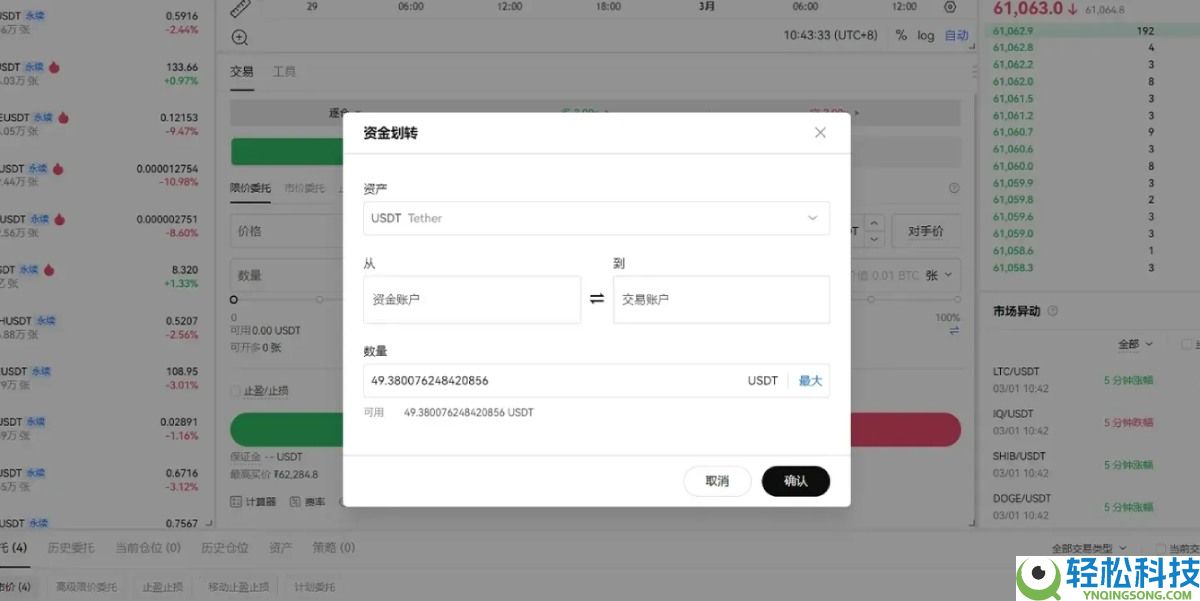Switch to the 交易 tab
This screenshot has height=601, width=1200.
point(242,72)
